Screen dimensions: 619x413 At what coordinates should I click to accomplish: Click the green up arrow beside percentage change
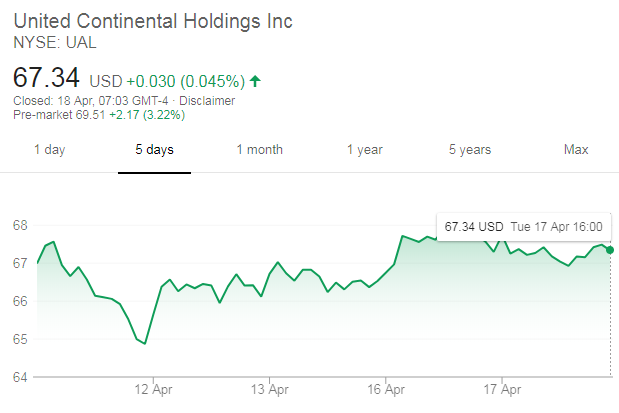pos(256,81)
